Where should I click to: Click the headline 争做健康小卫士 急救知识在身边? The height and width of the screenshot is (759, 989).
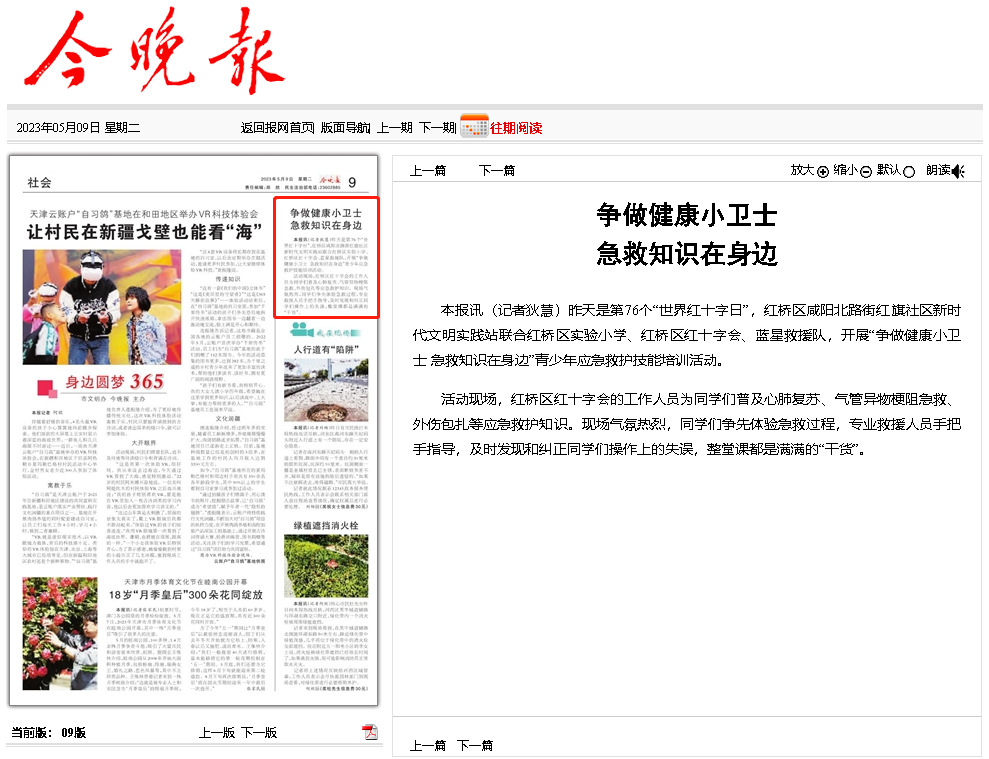688,234
